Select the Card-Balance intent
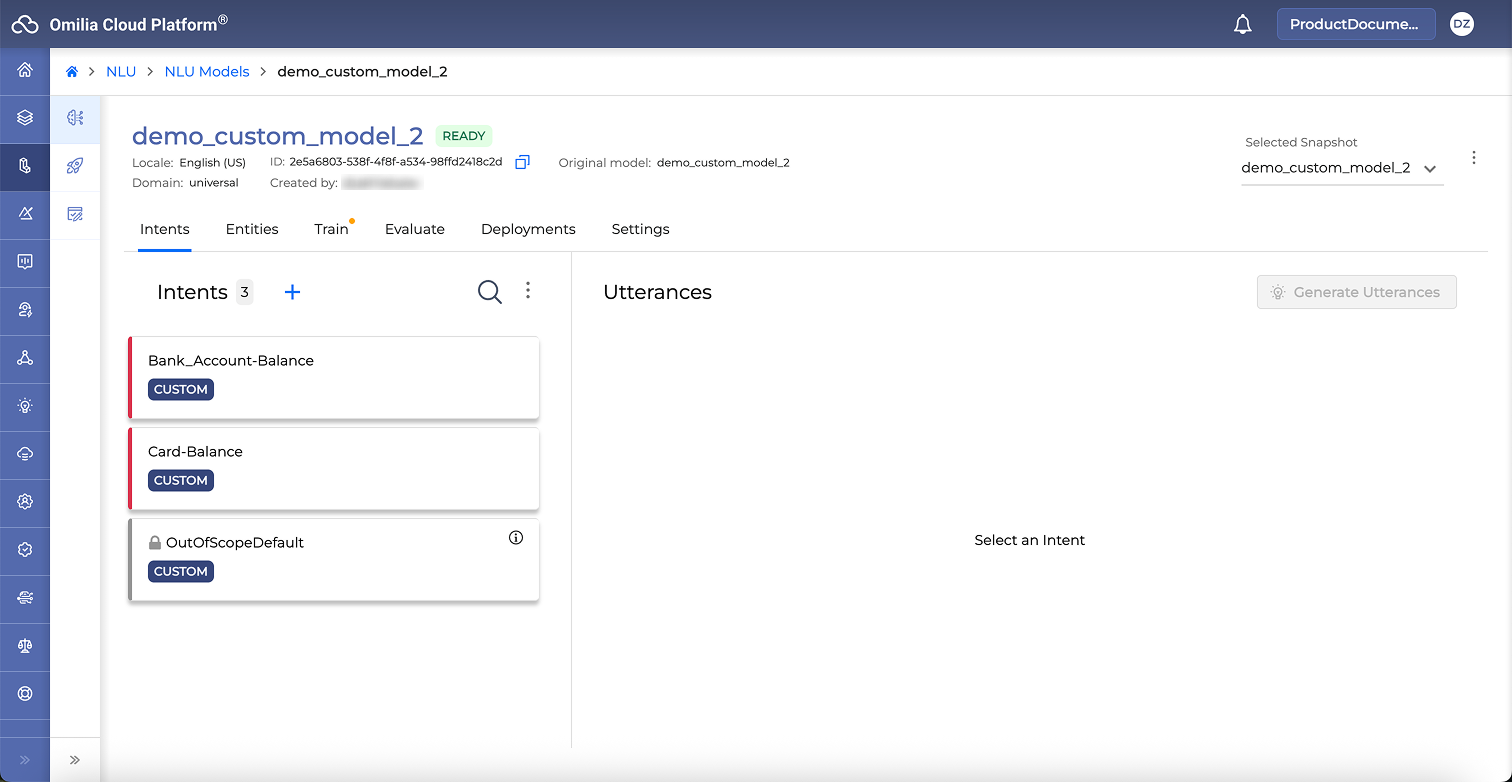The height and width of the screenshot is (782, 1512). [x=334, y=468]
